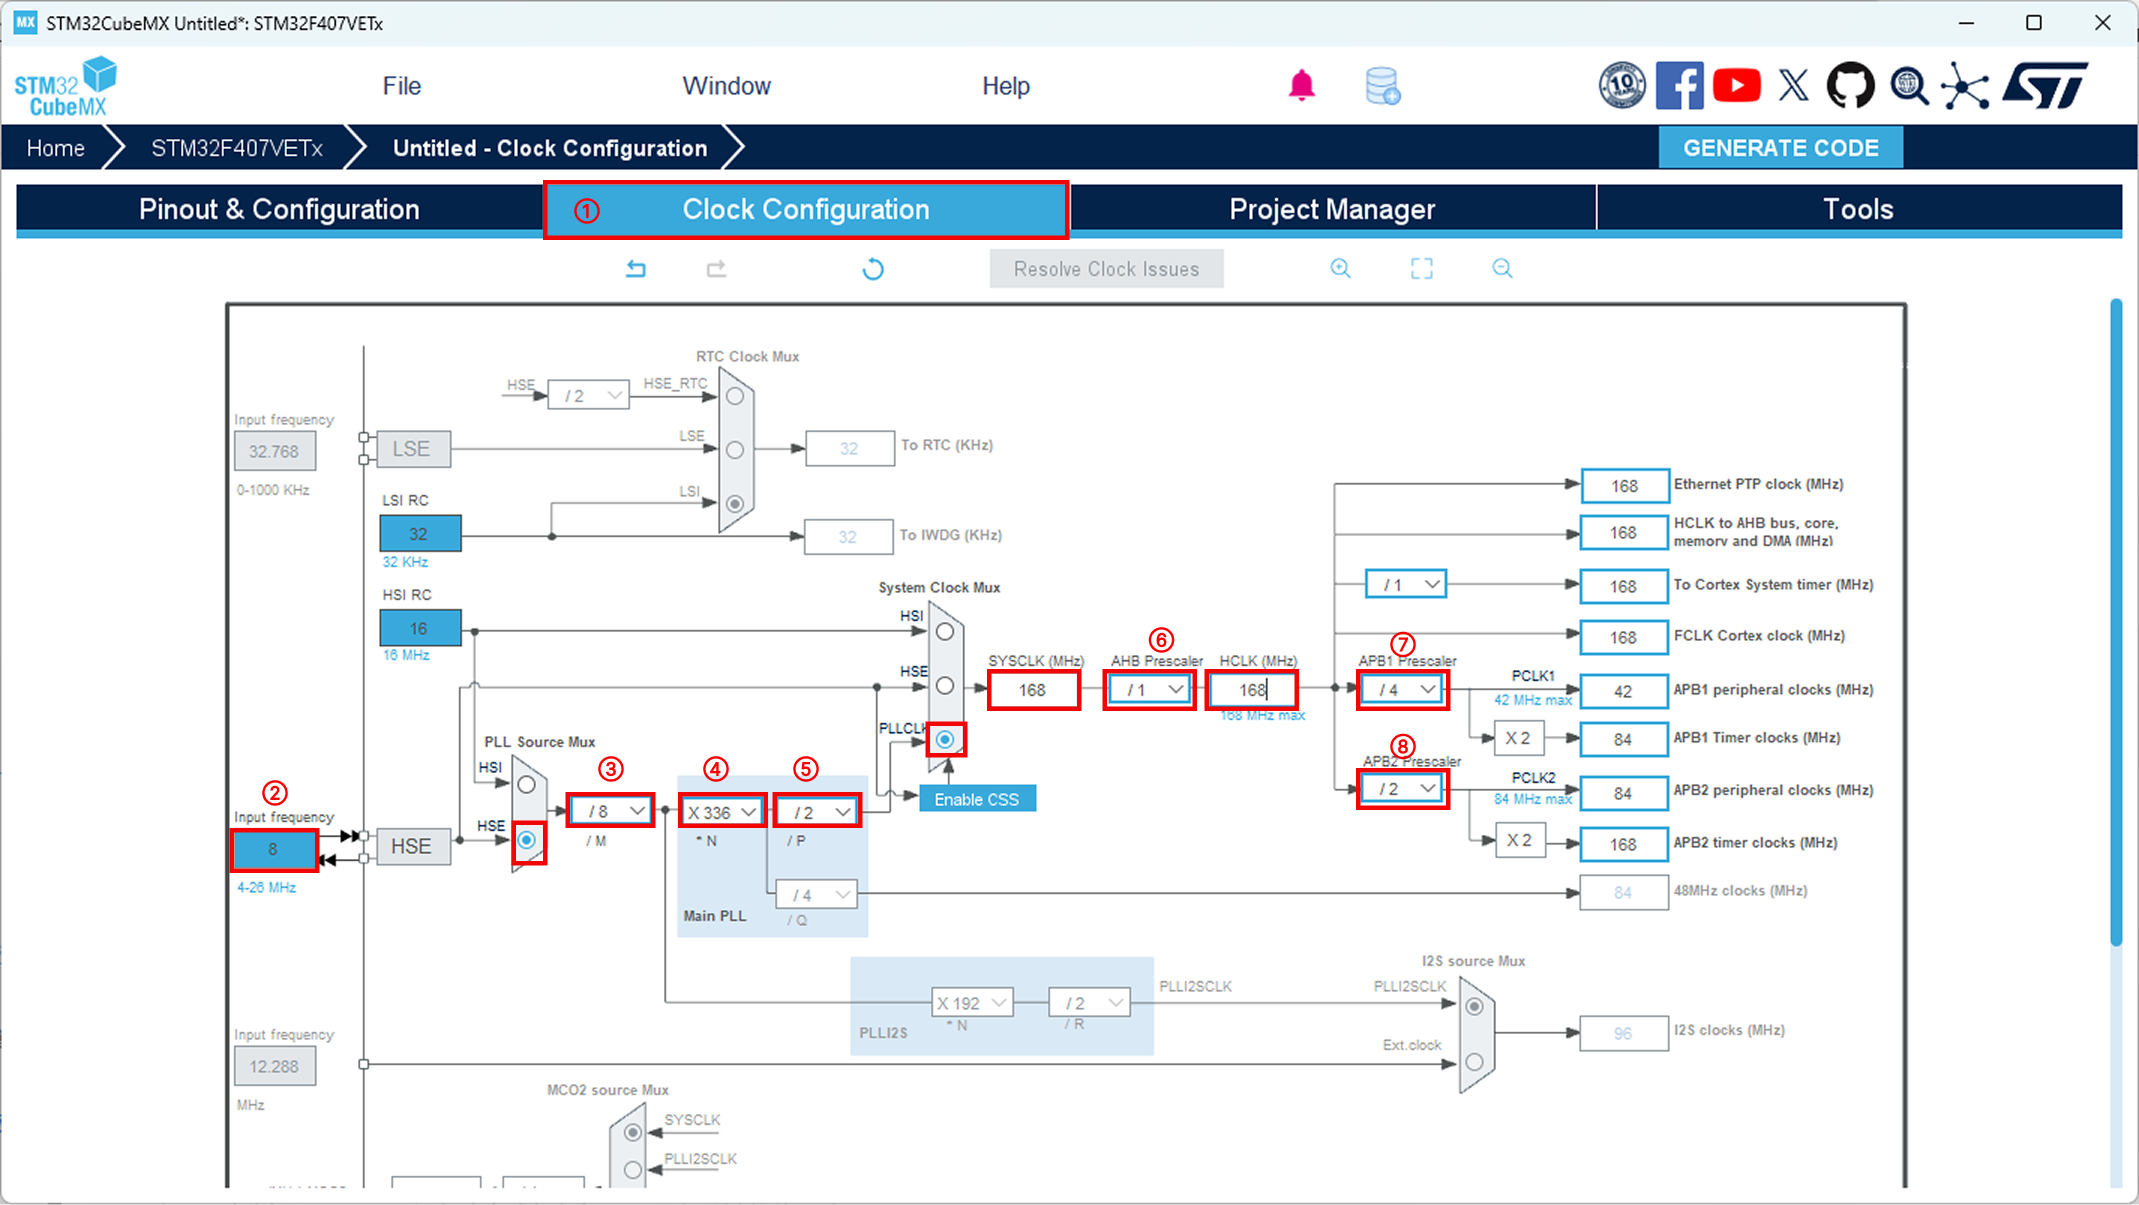The height and width of the screenshot is (1205, 2139).
Task: Select PLLCLK on System Clock Mux
Action: click(945, 740)
